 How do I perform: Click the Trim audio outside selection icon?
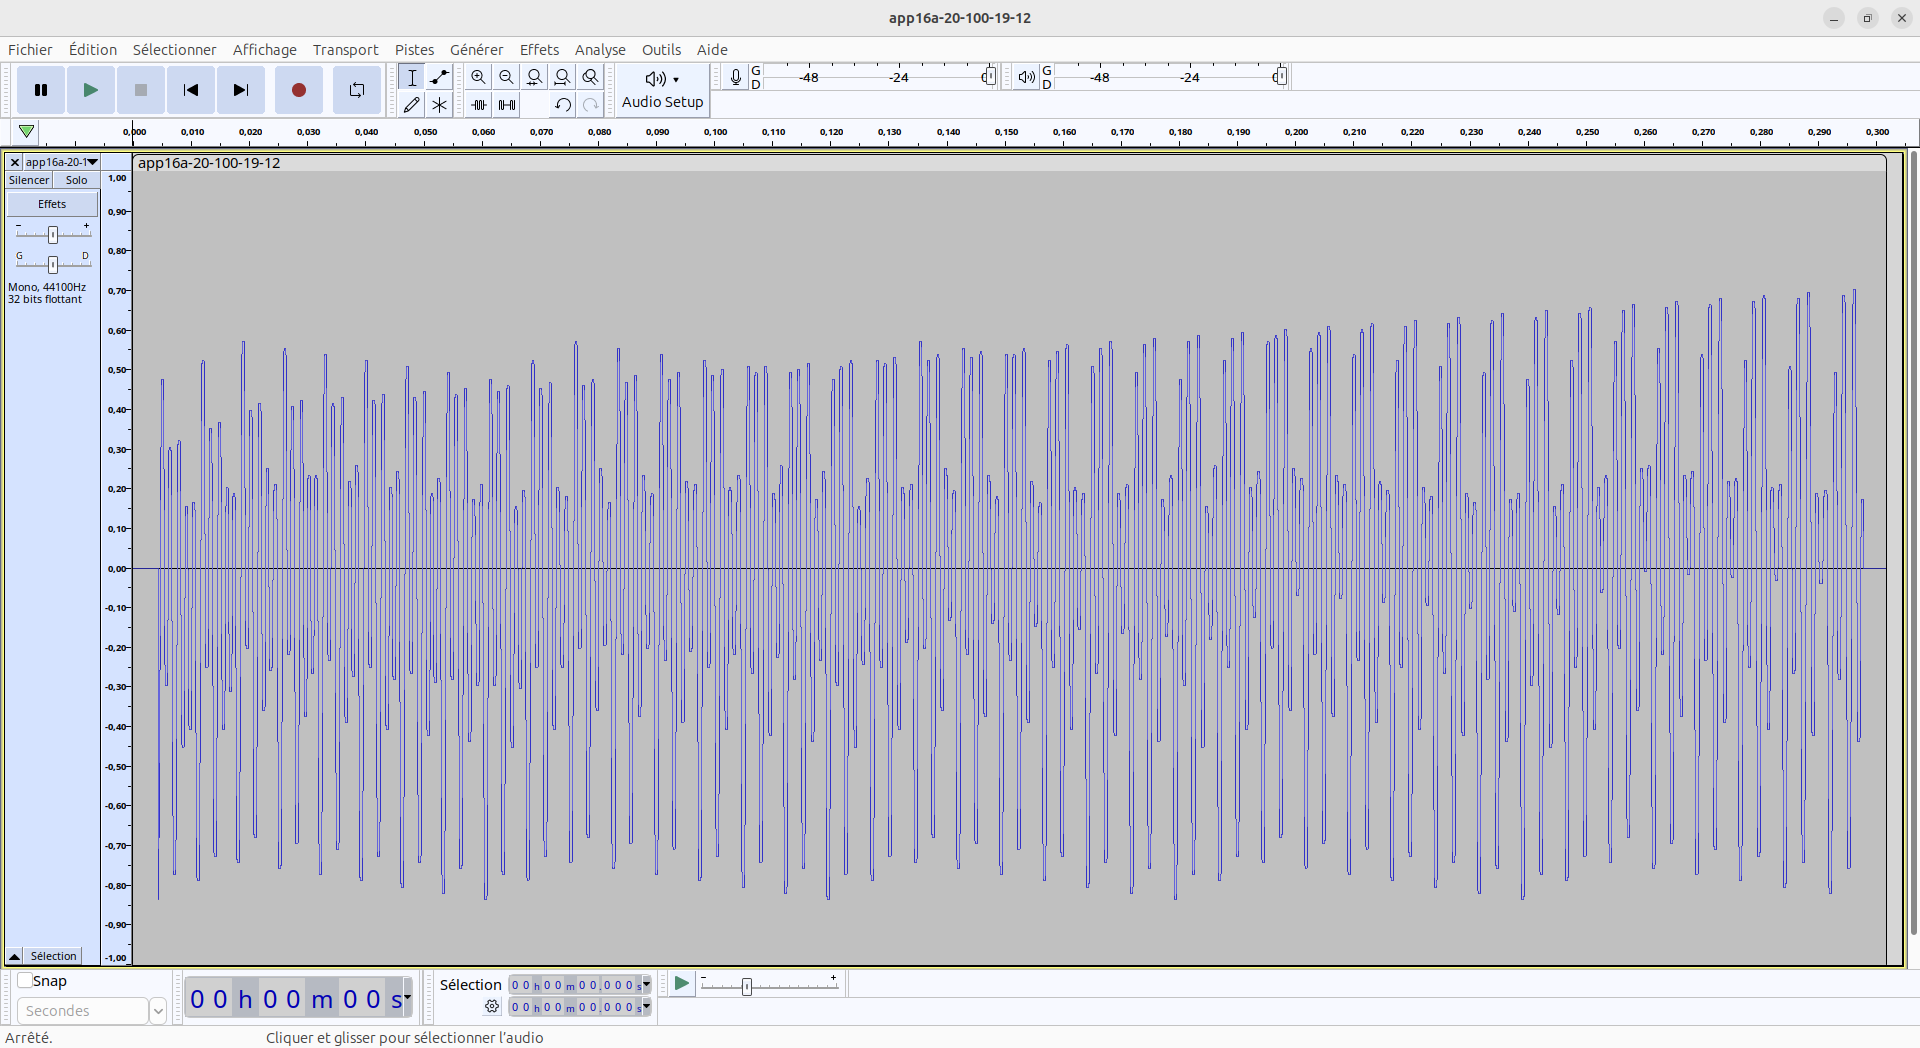[x=479, y=104]
